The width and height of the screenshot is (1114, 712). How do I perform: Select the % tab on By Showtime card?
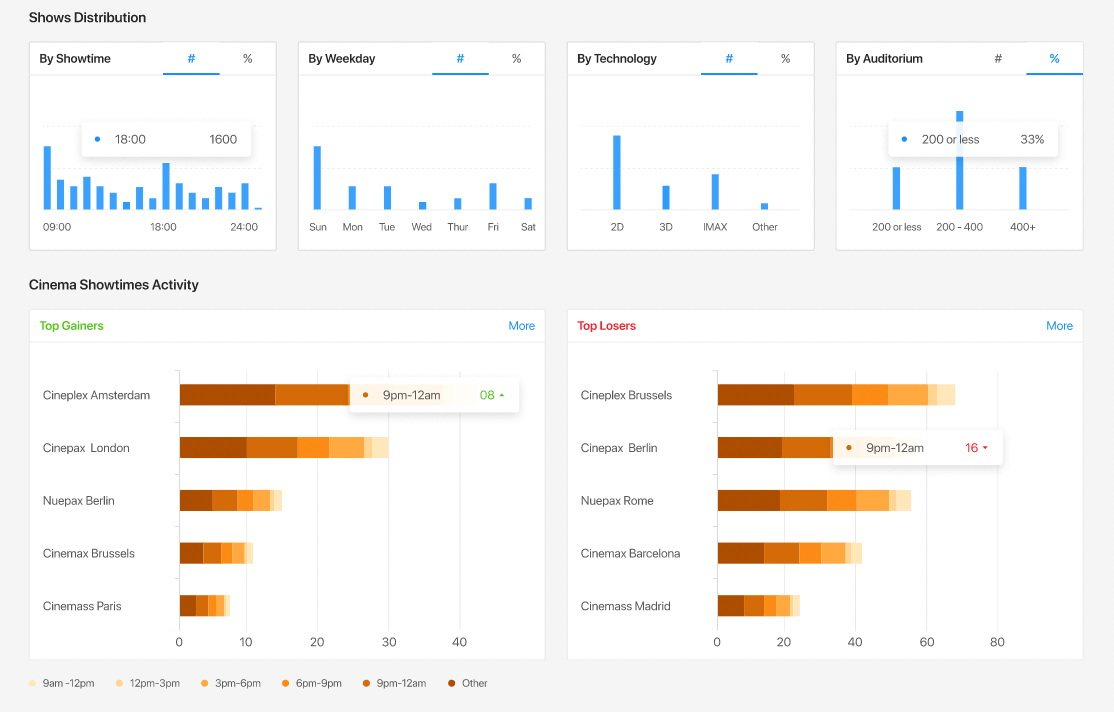click(x=248, y=59)
